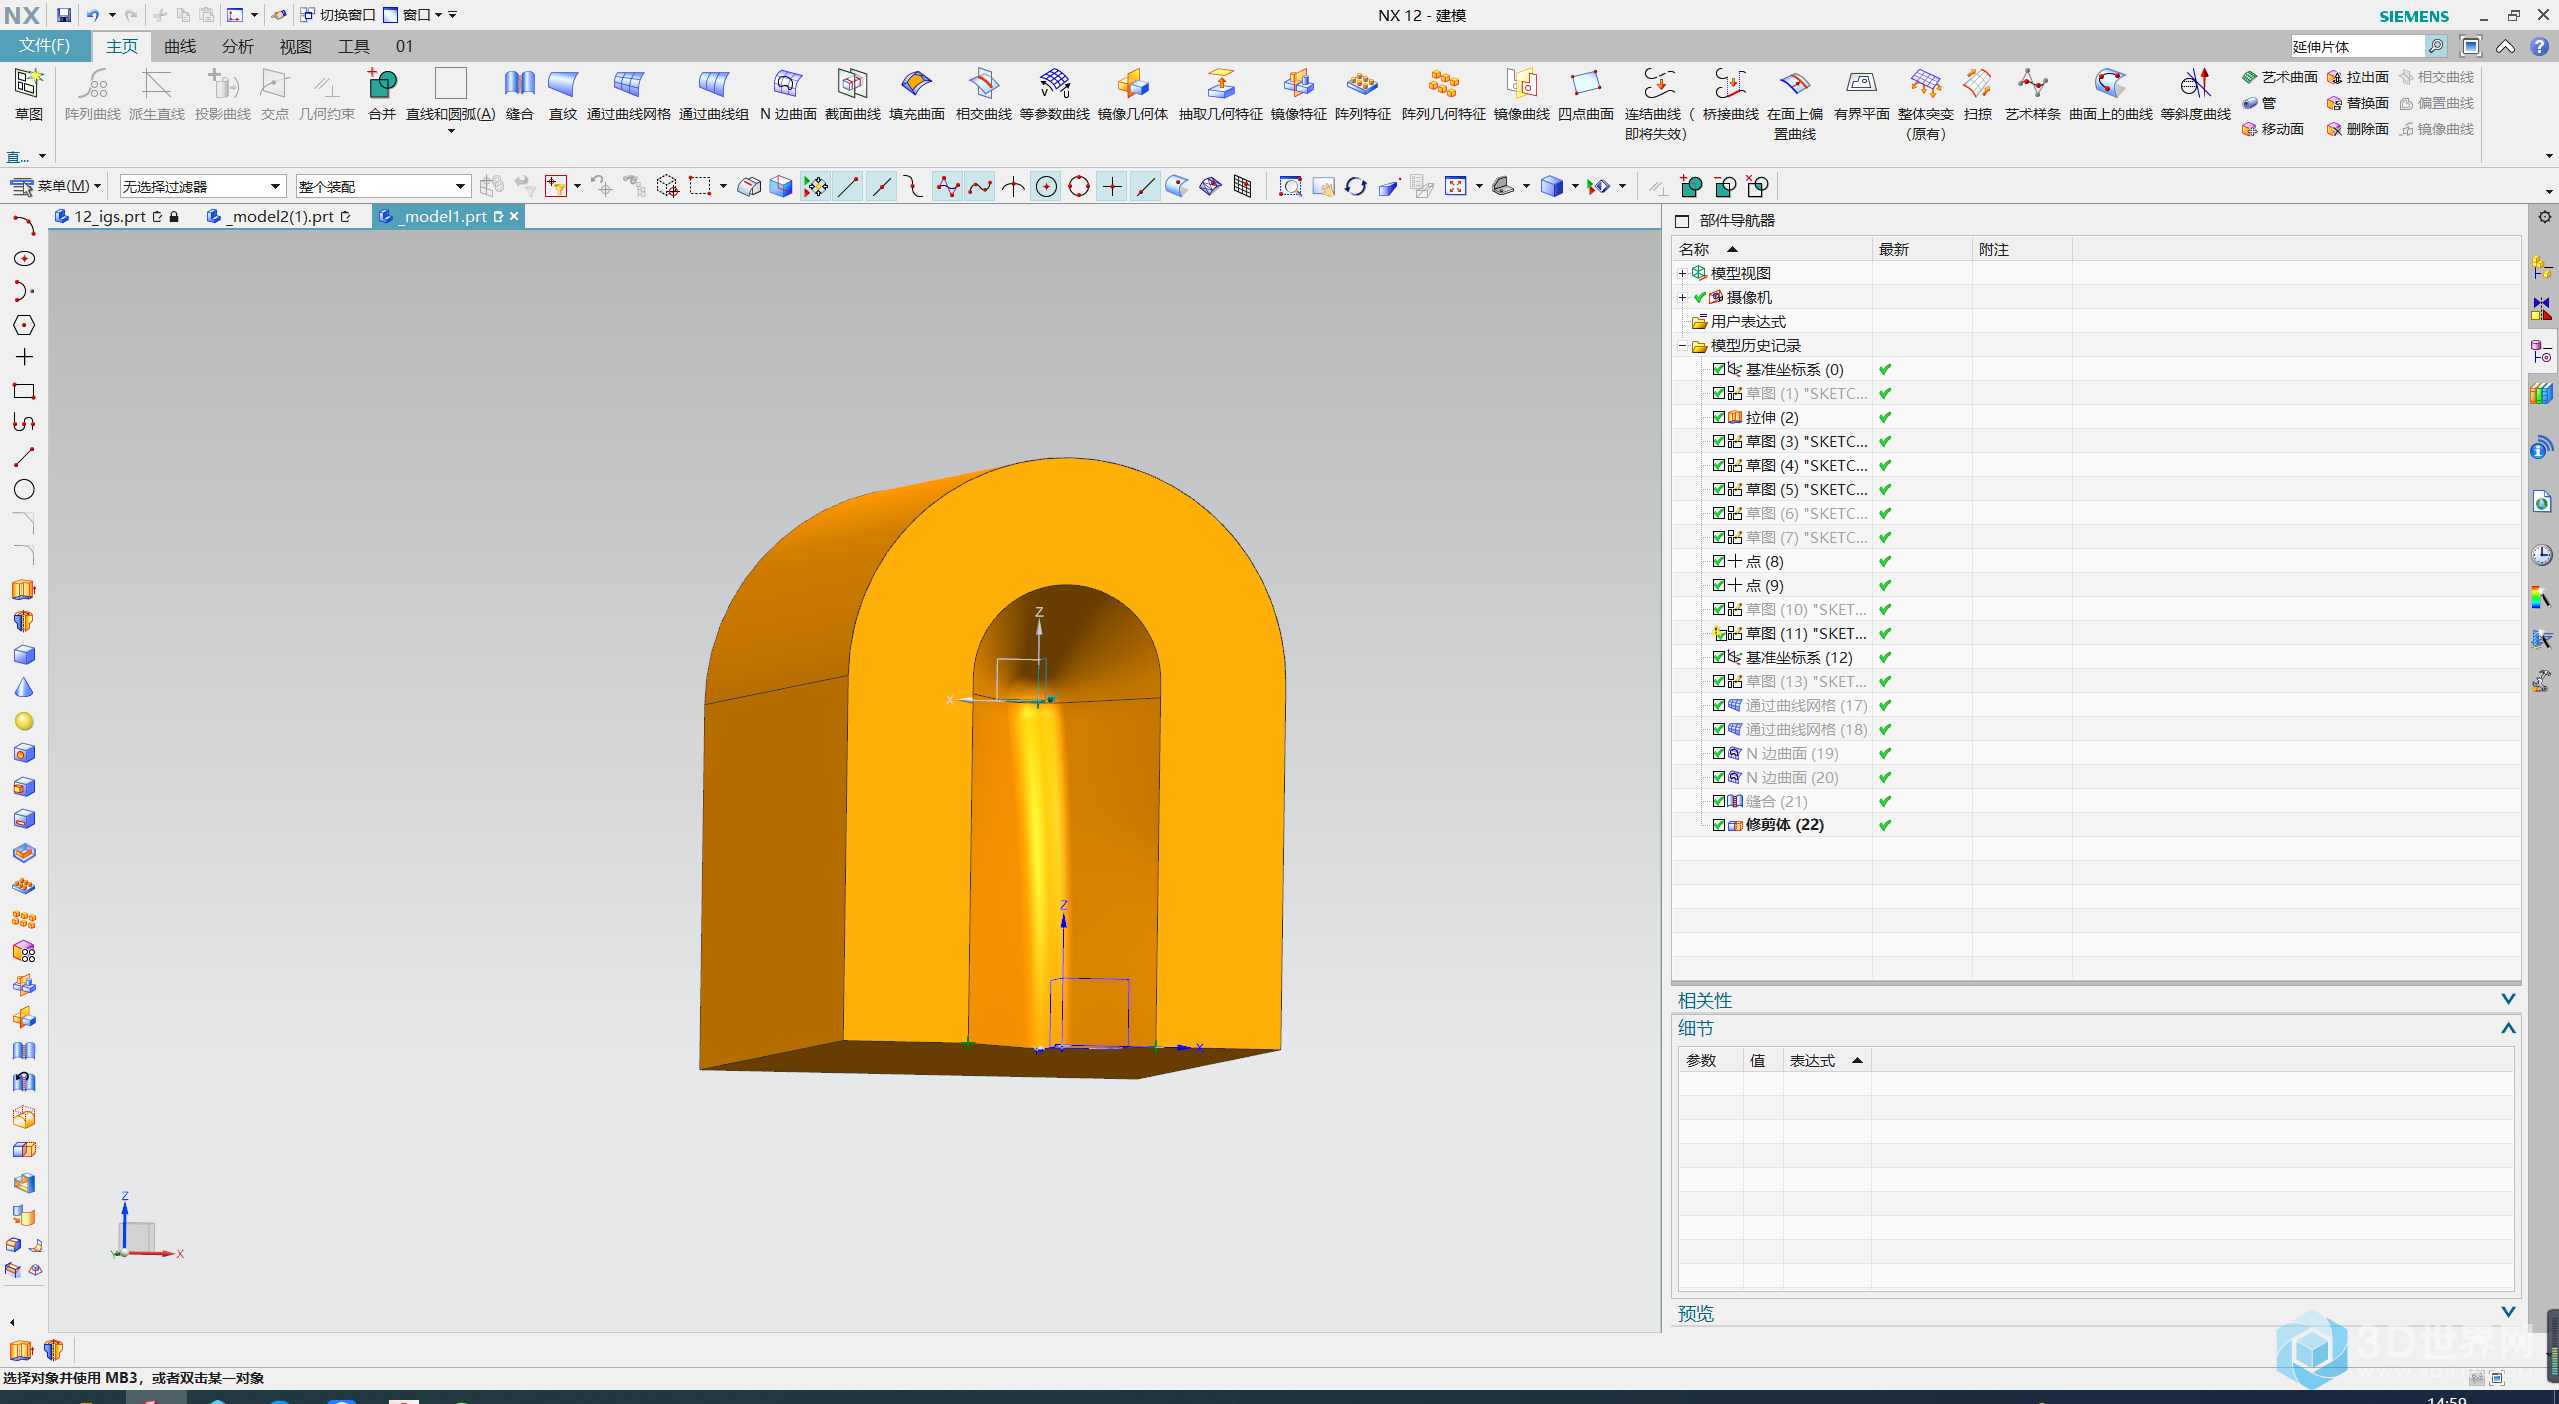Click the command search input field
The width and height of the screenshot is (2559, 1404).
coord(2357,46)
